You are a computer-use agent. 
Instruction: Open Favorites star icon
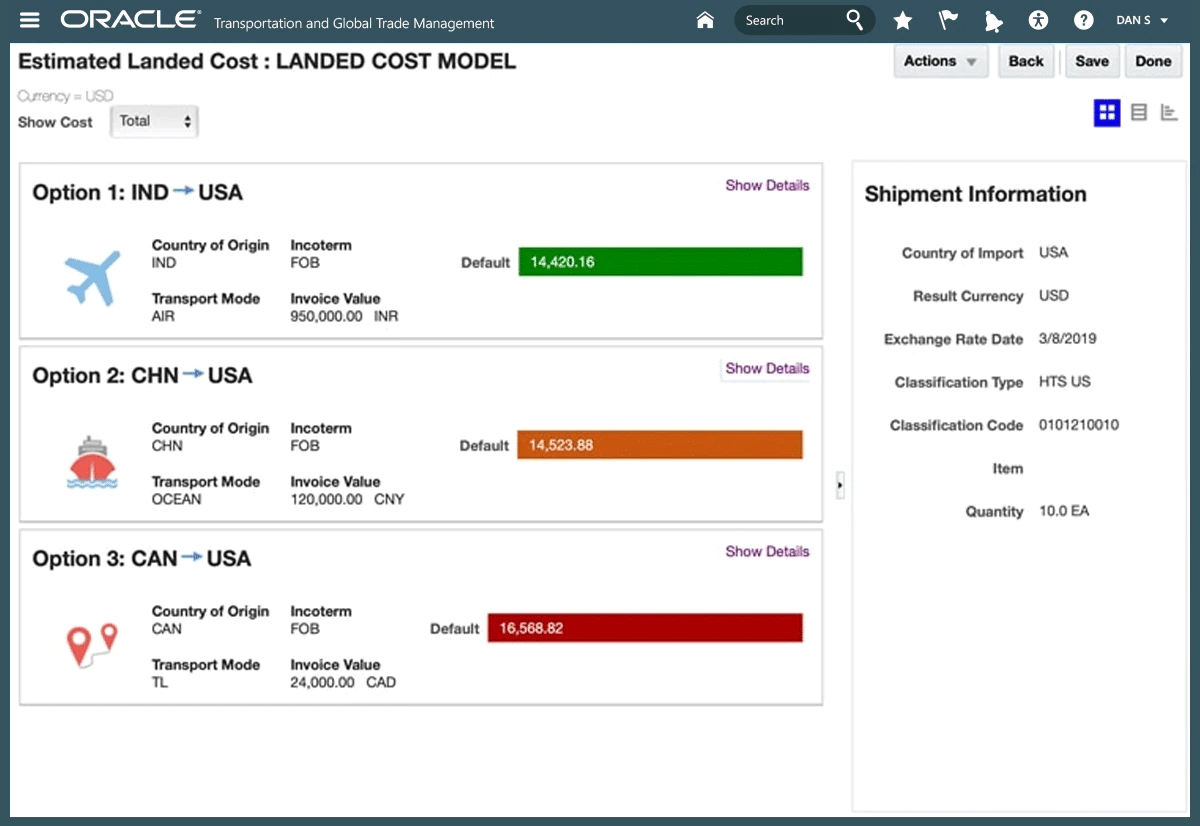(902, 21)
